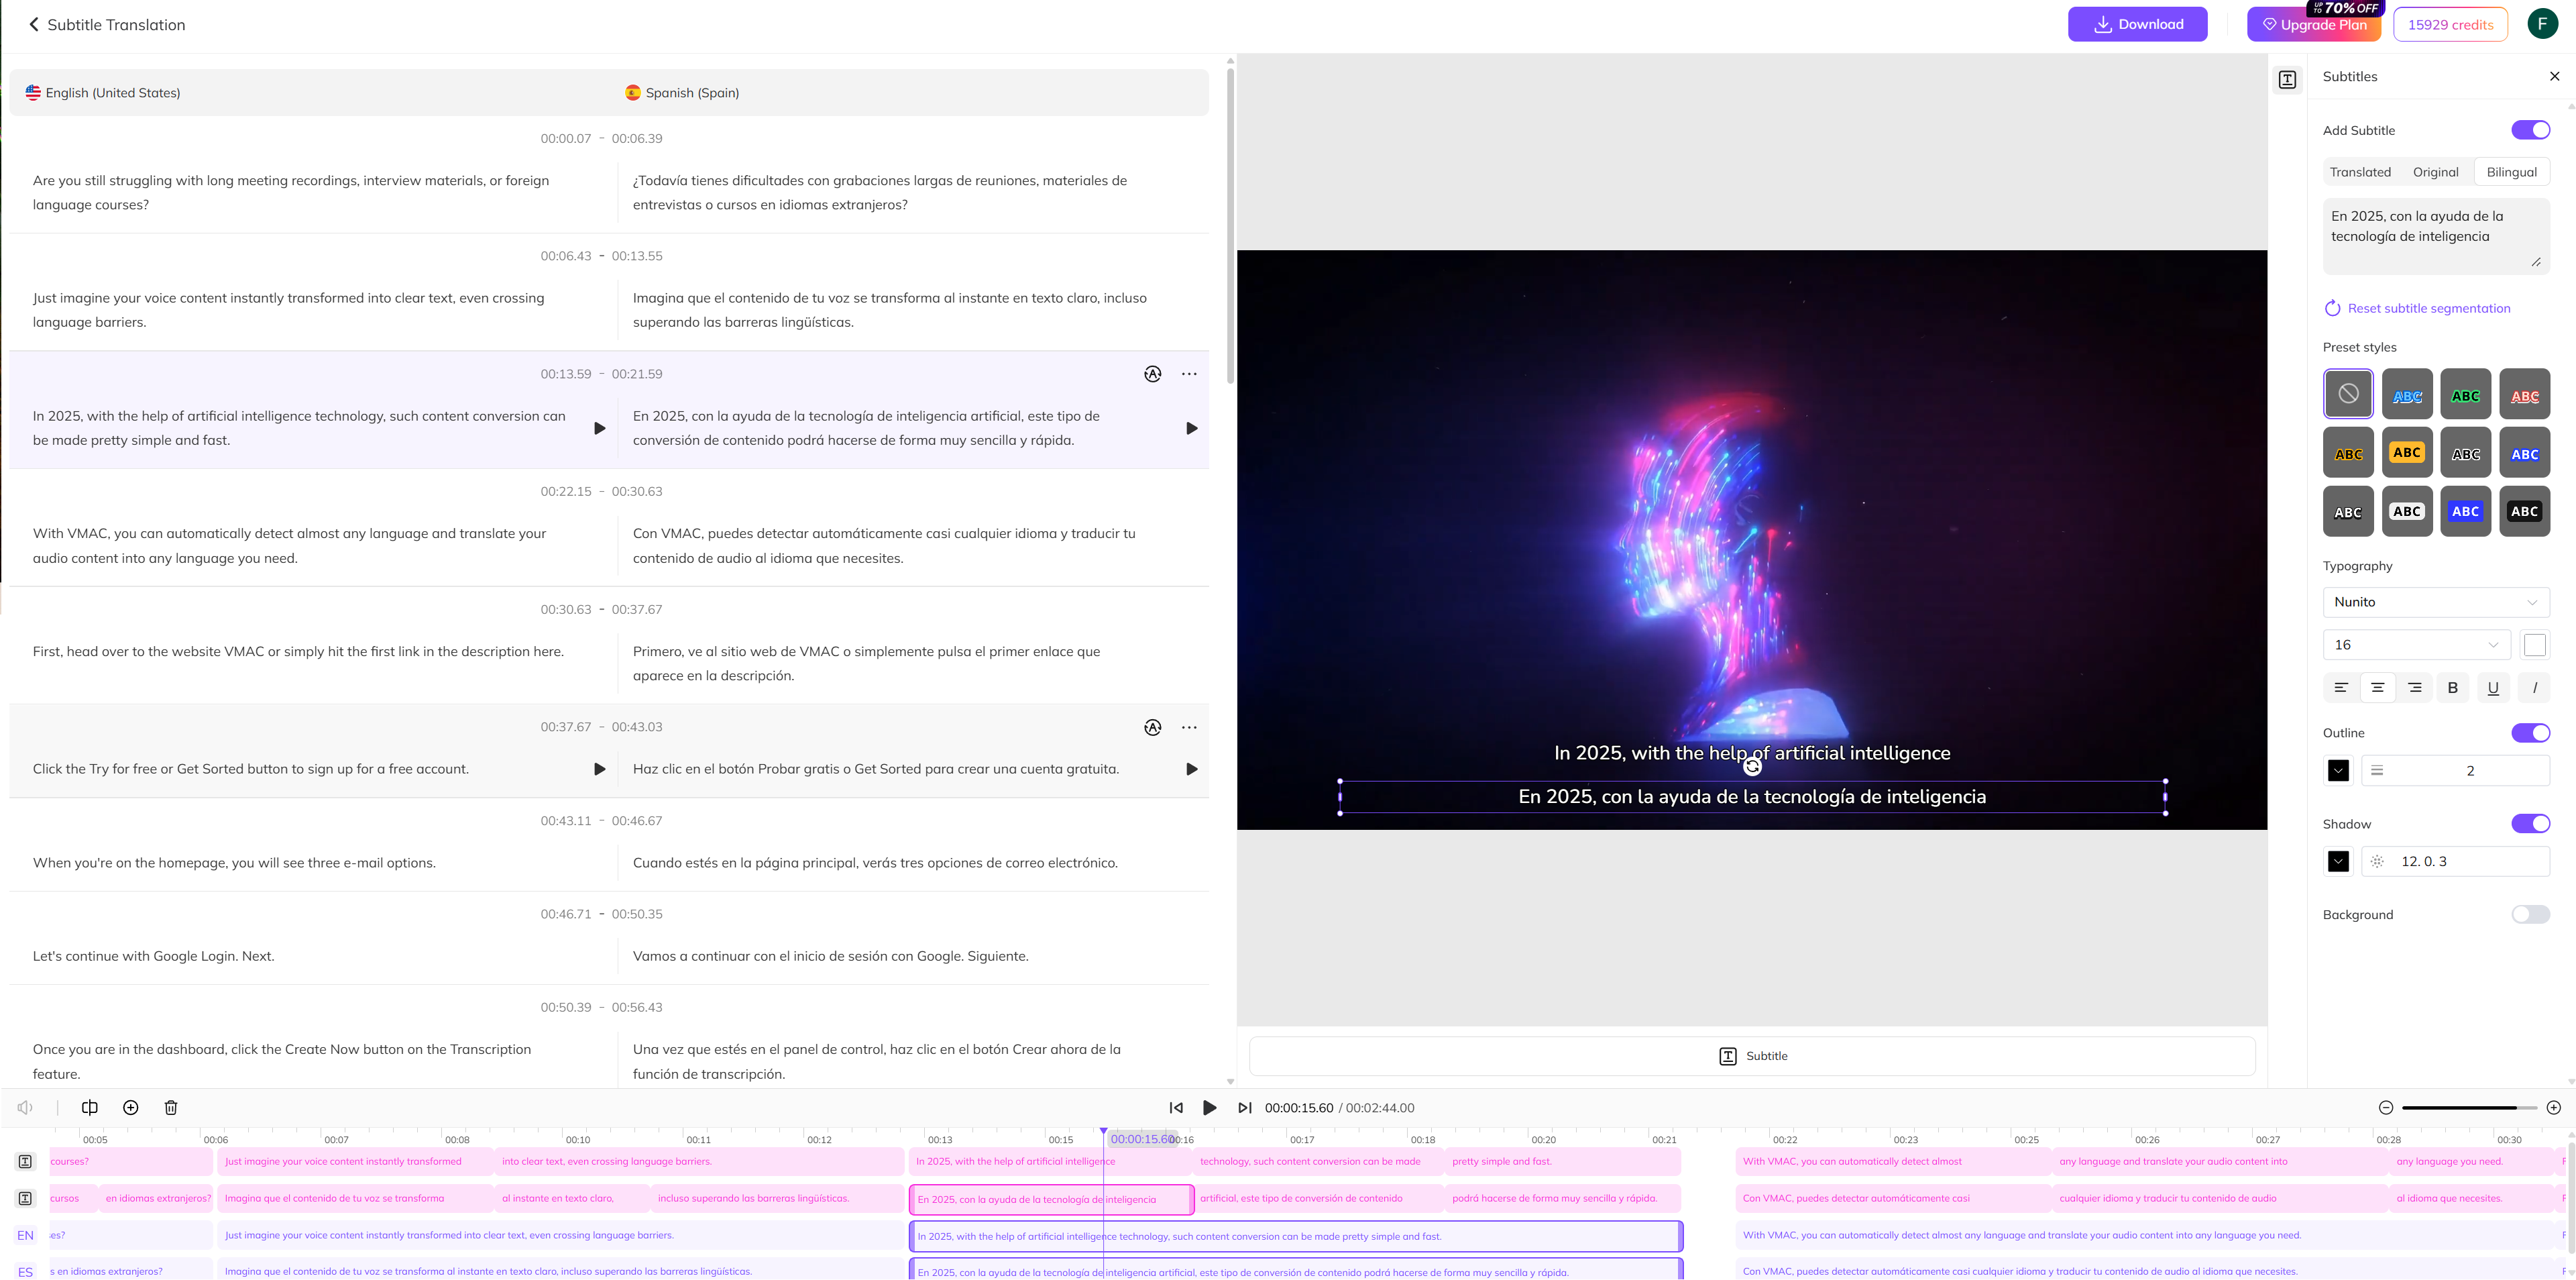Turn off the Shadow effect

pos(2531,823)
